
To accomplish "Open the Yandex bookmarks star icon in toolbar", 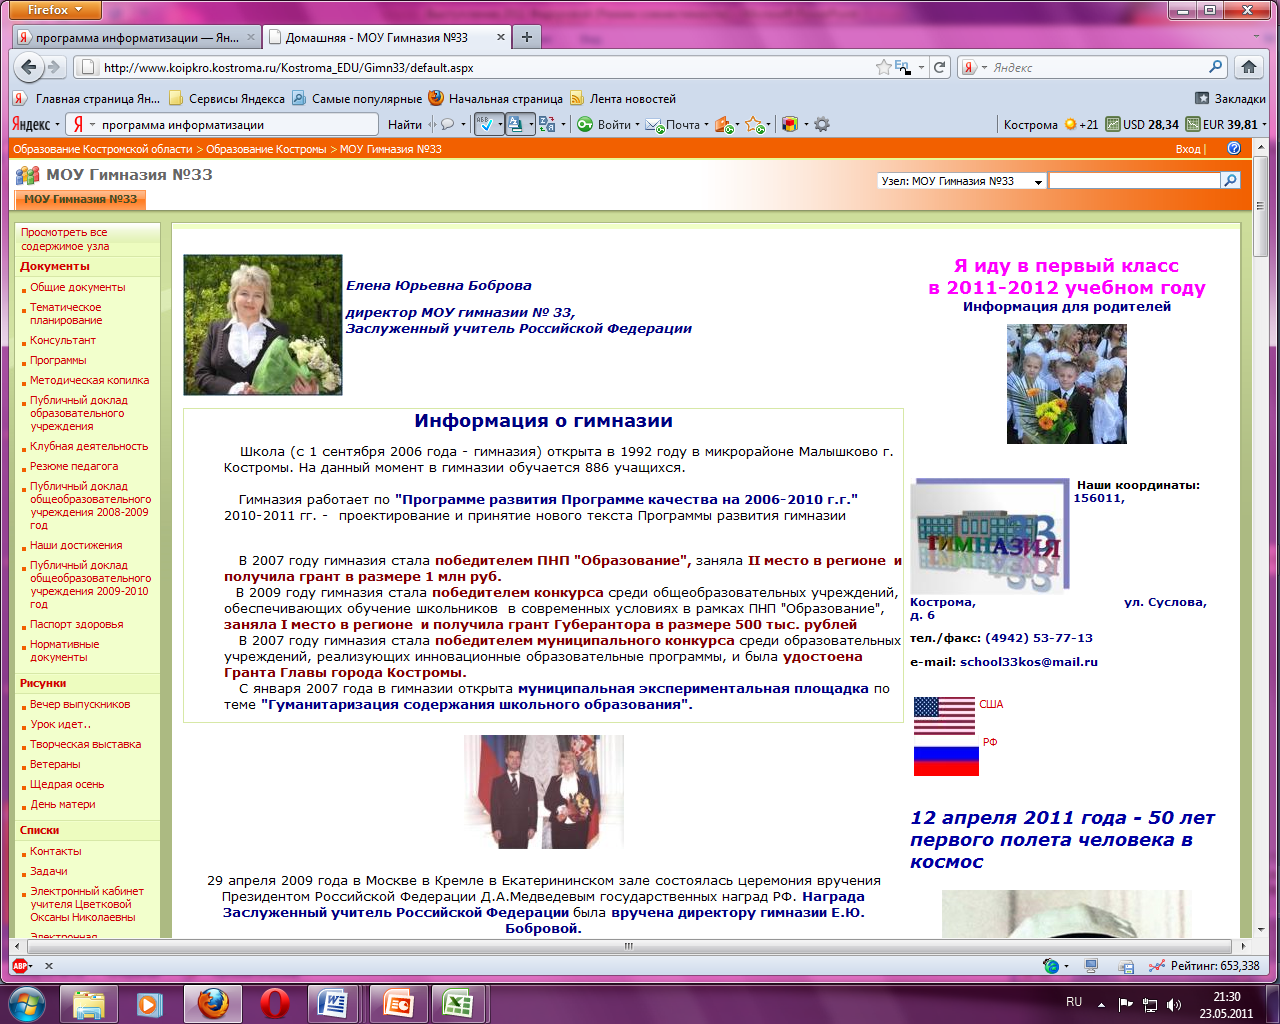I will [754, 124].
